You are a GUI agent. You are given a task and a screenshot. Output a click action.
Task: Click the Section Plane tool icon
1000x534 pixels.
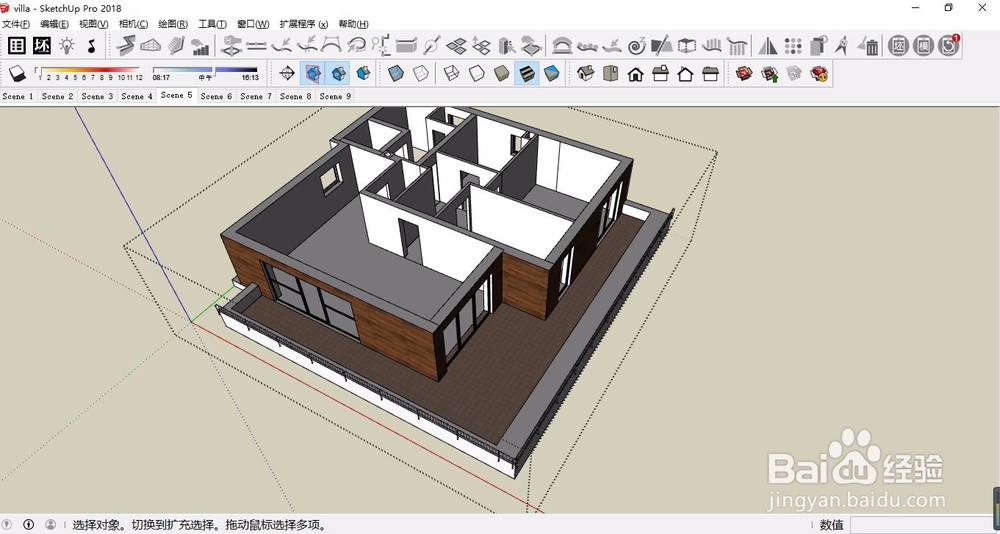(287, 73)
